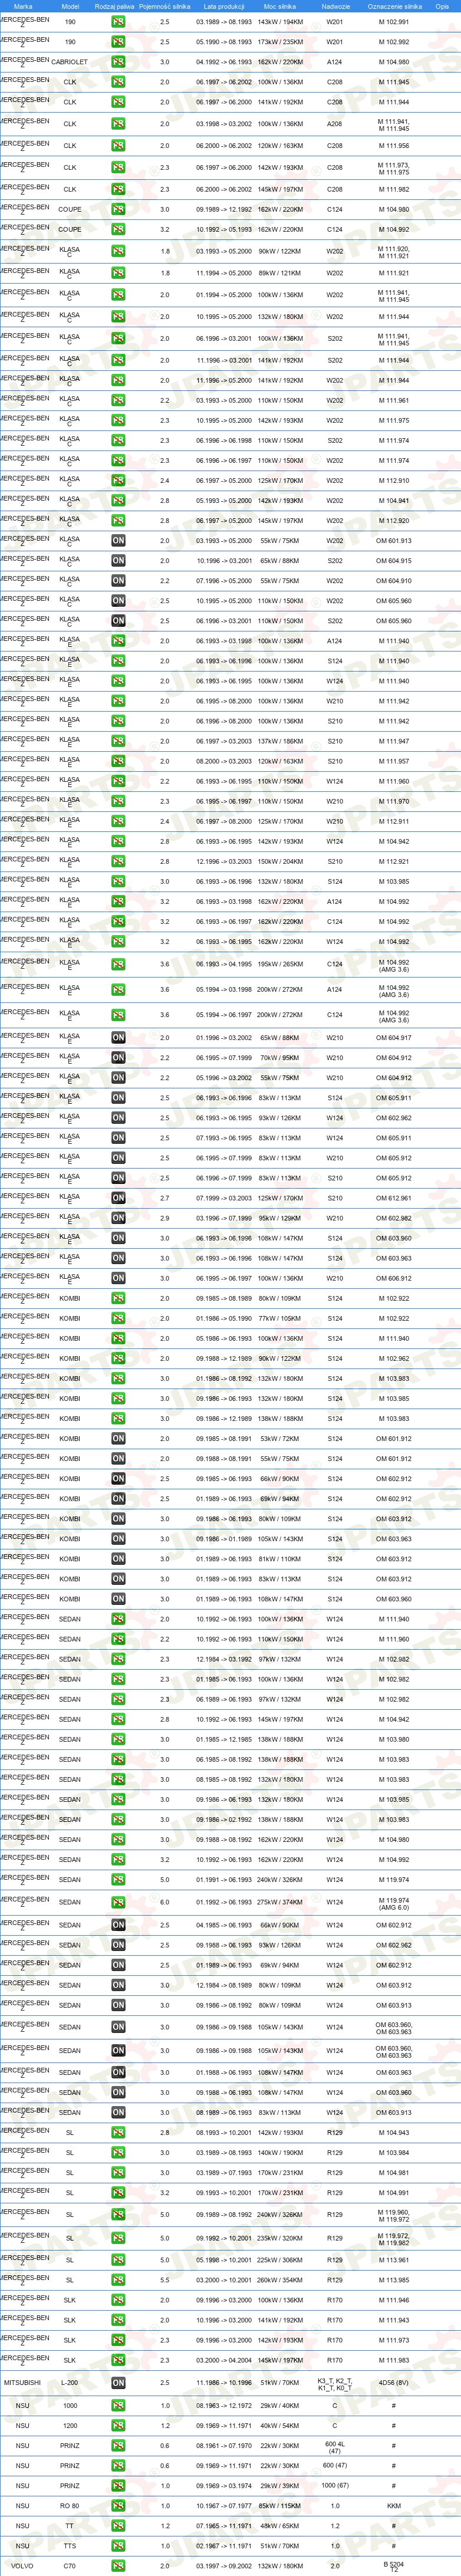Select the 'VOLVO' brand cell
This screenshot has width=461, height=2576.
pyautogui.click(x=22, y=2566)
